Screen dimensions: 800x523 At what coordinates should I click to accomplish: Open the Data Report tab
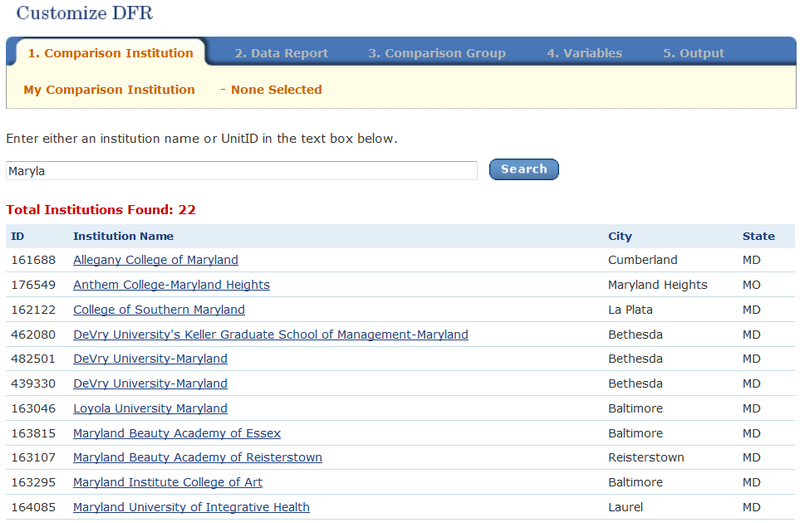coord(281,53)
